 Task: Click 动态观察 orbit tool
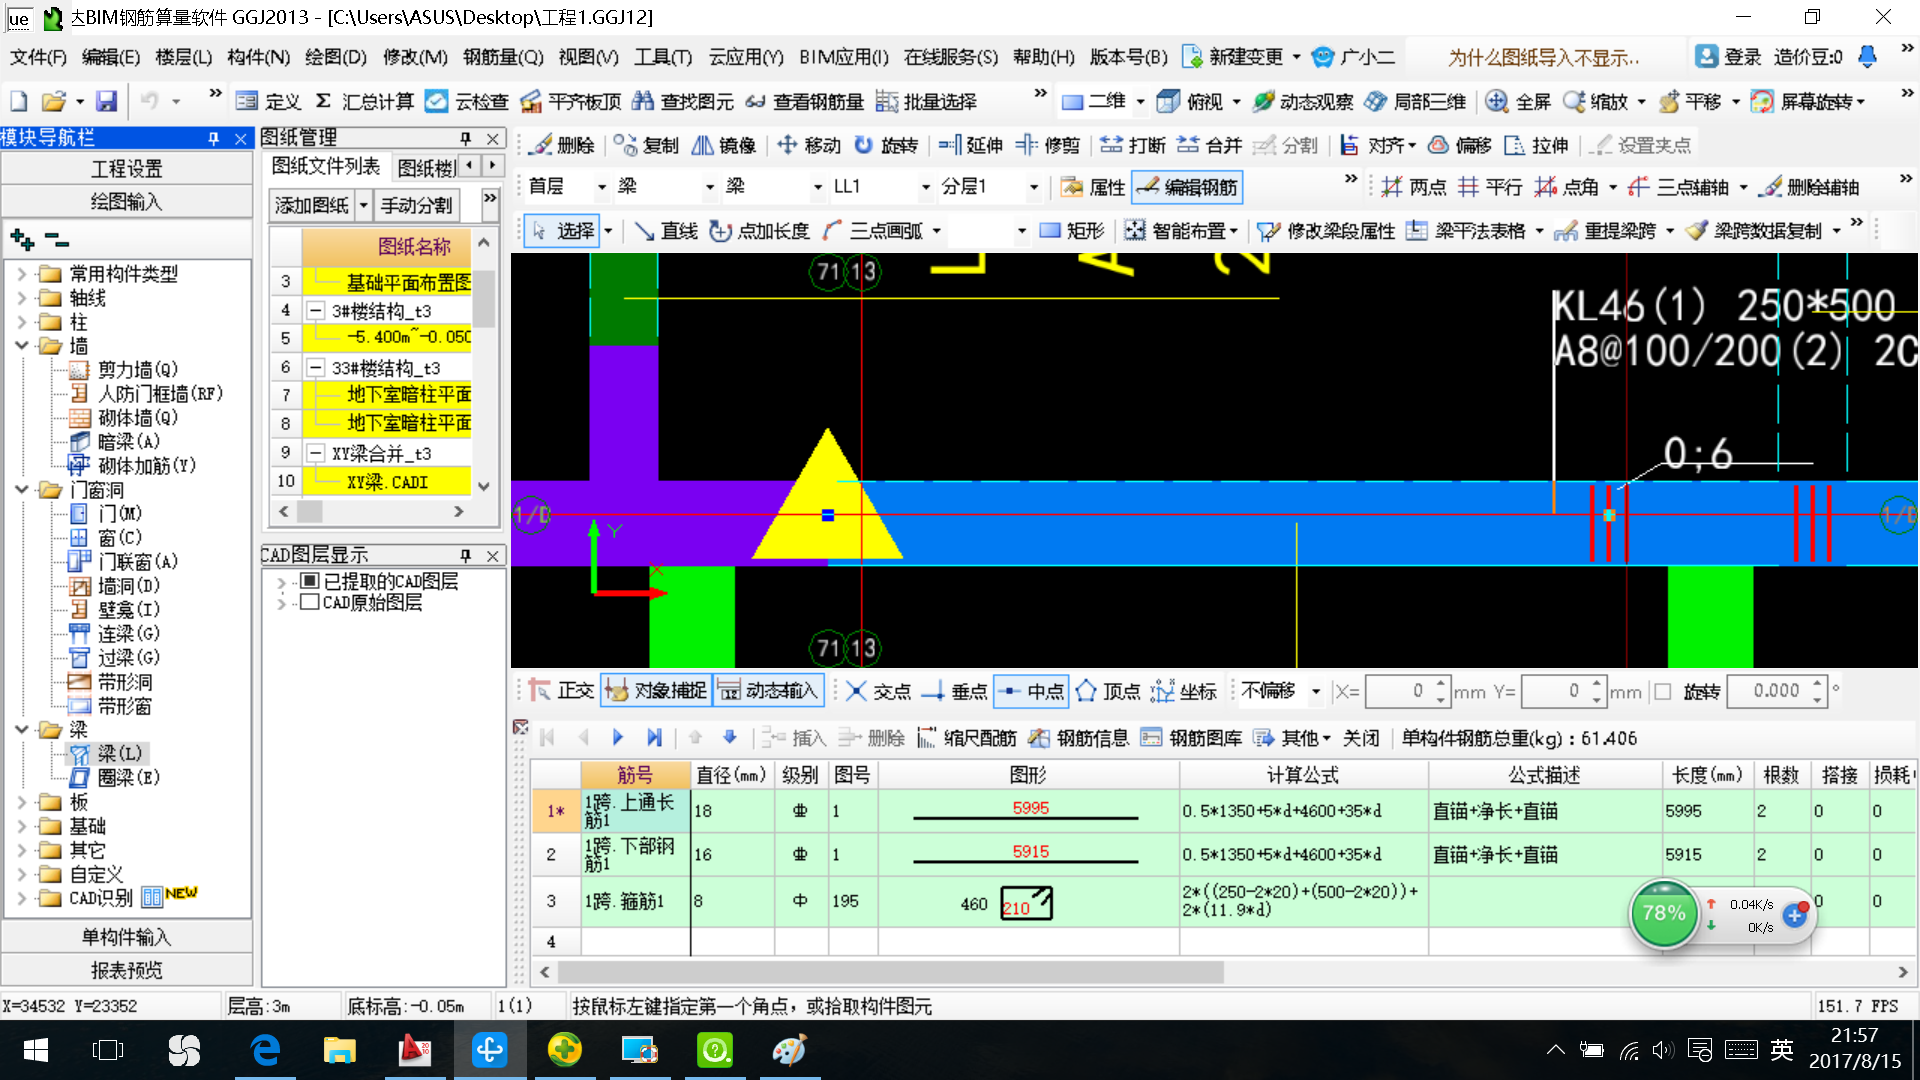(1303, 101)
